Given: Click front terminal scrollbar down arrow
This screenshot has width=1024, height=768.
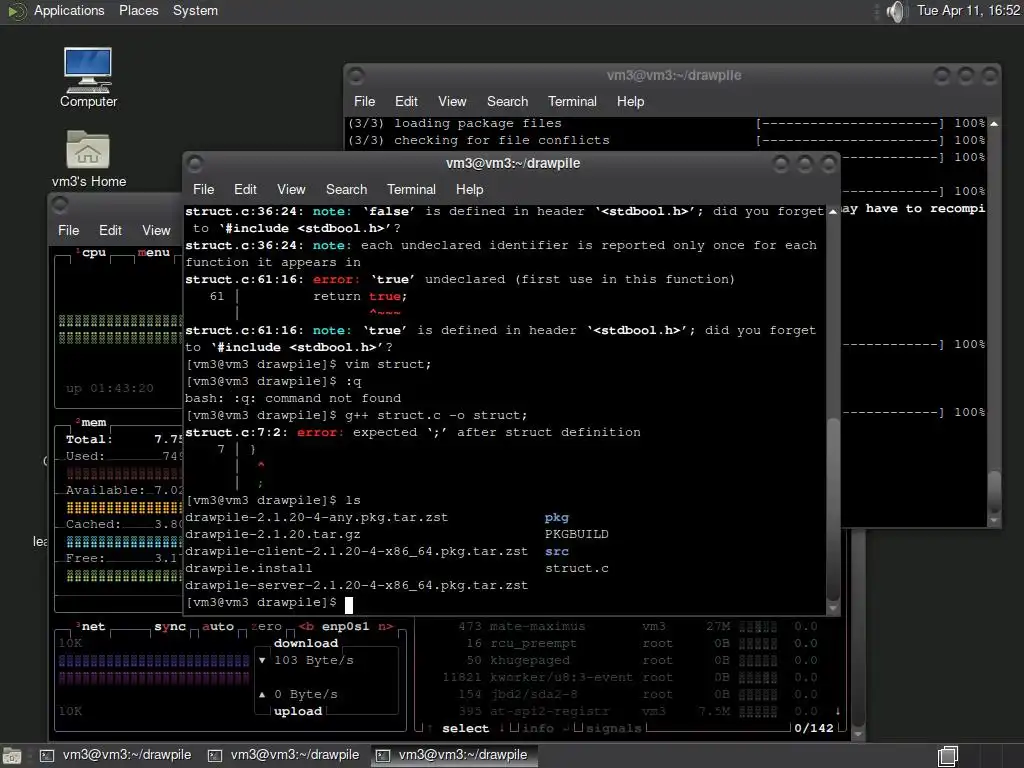Looking at the screenshot, I should click(x=833, y=608).
